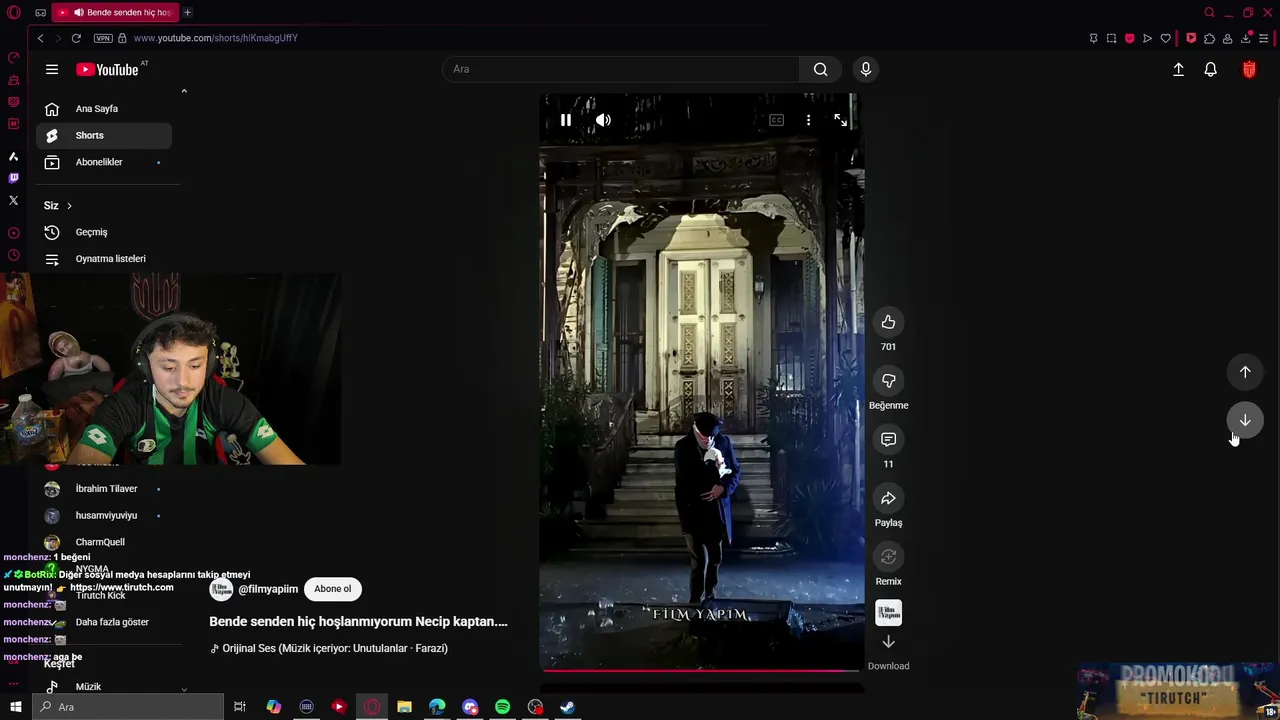Open the YouTube upload/create icon
Image resolution: width=1280 pixels, height=720 pixels.
click(x=1178, y=69)
